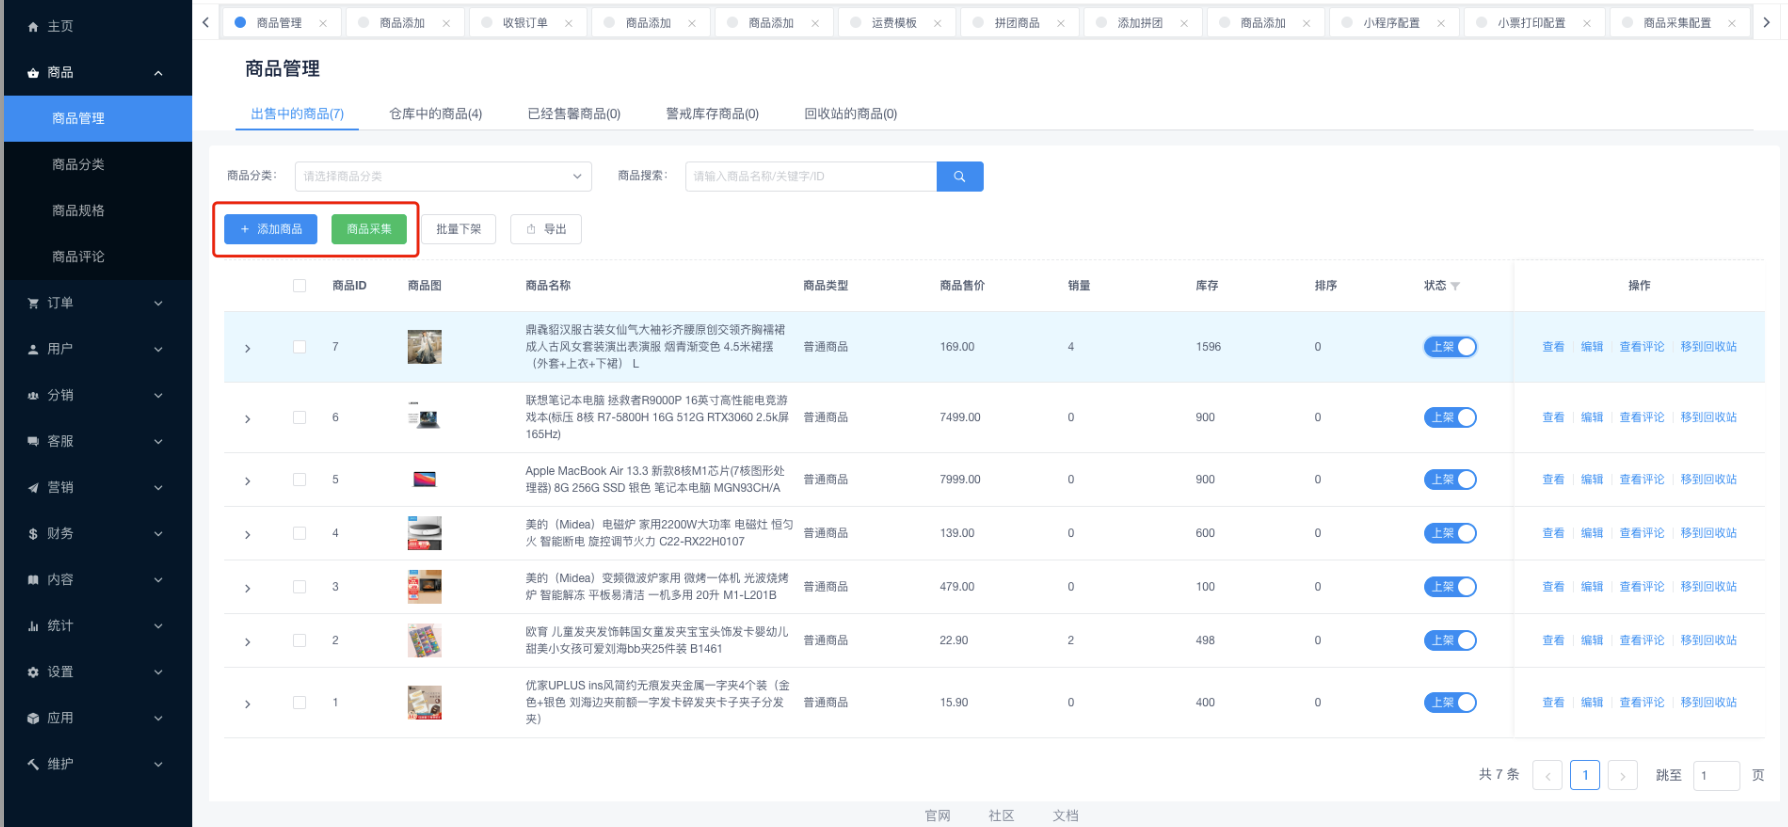Toggle off the listing switch for product 7

click(x=1450, y=347)
